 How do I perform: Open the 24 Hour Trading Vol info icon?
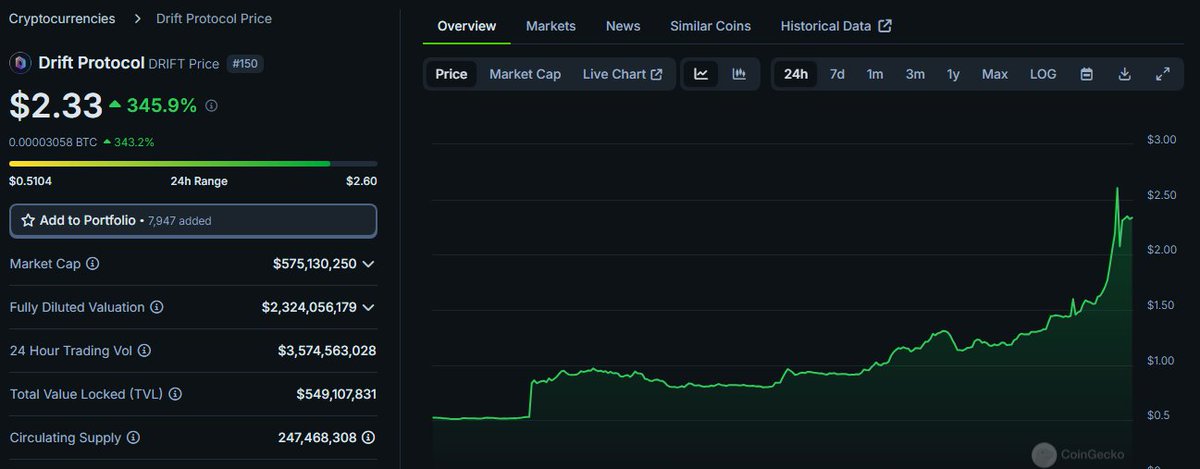pyautogui.click(x=144, y=351)
